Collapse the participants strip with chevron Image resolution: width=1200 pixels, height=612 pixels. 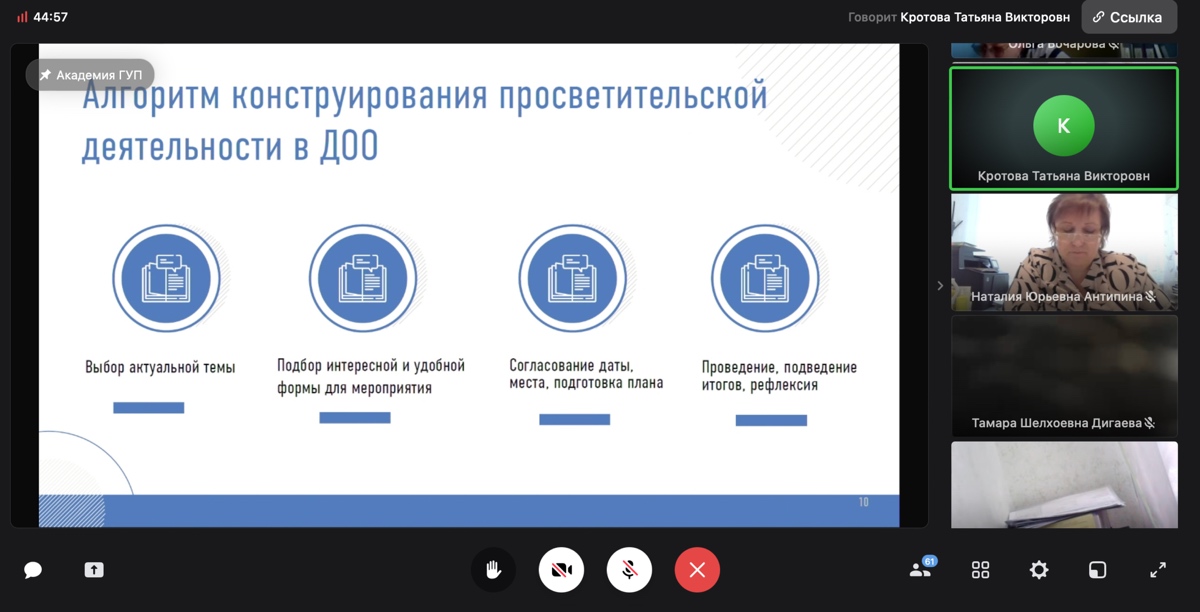[939, 286]
